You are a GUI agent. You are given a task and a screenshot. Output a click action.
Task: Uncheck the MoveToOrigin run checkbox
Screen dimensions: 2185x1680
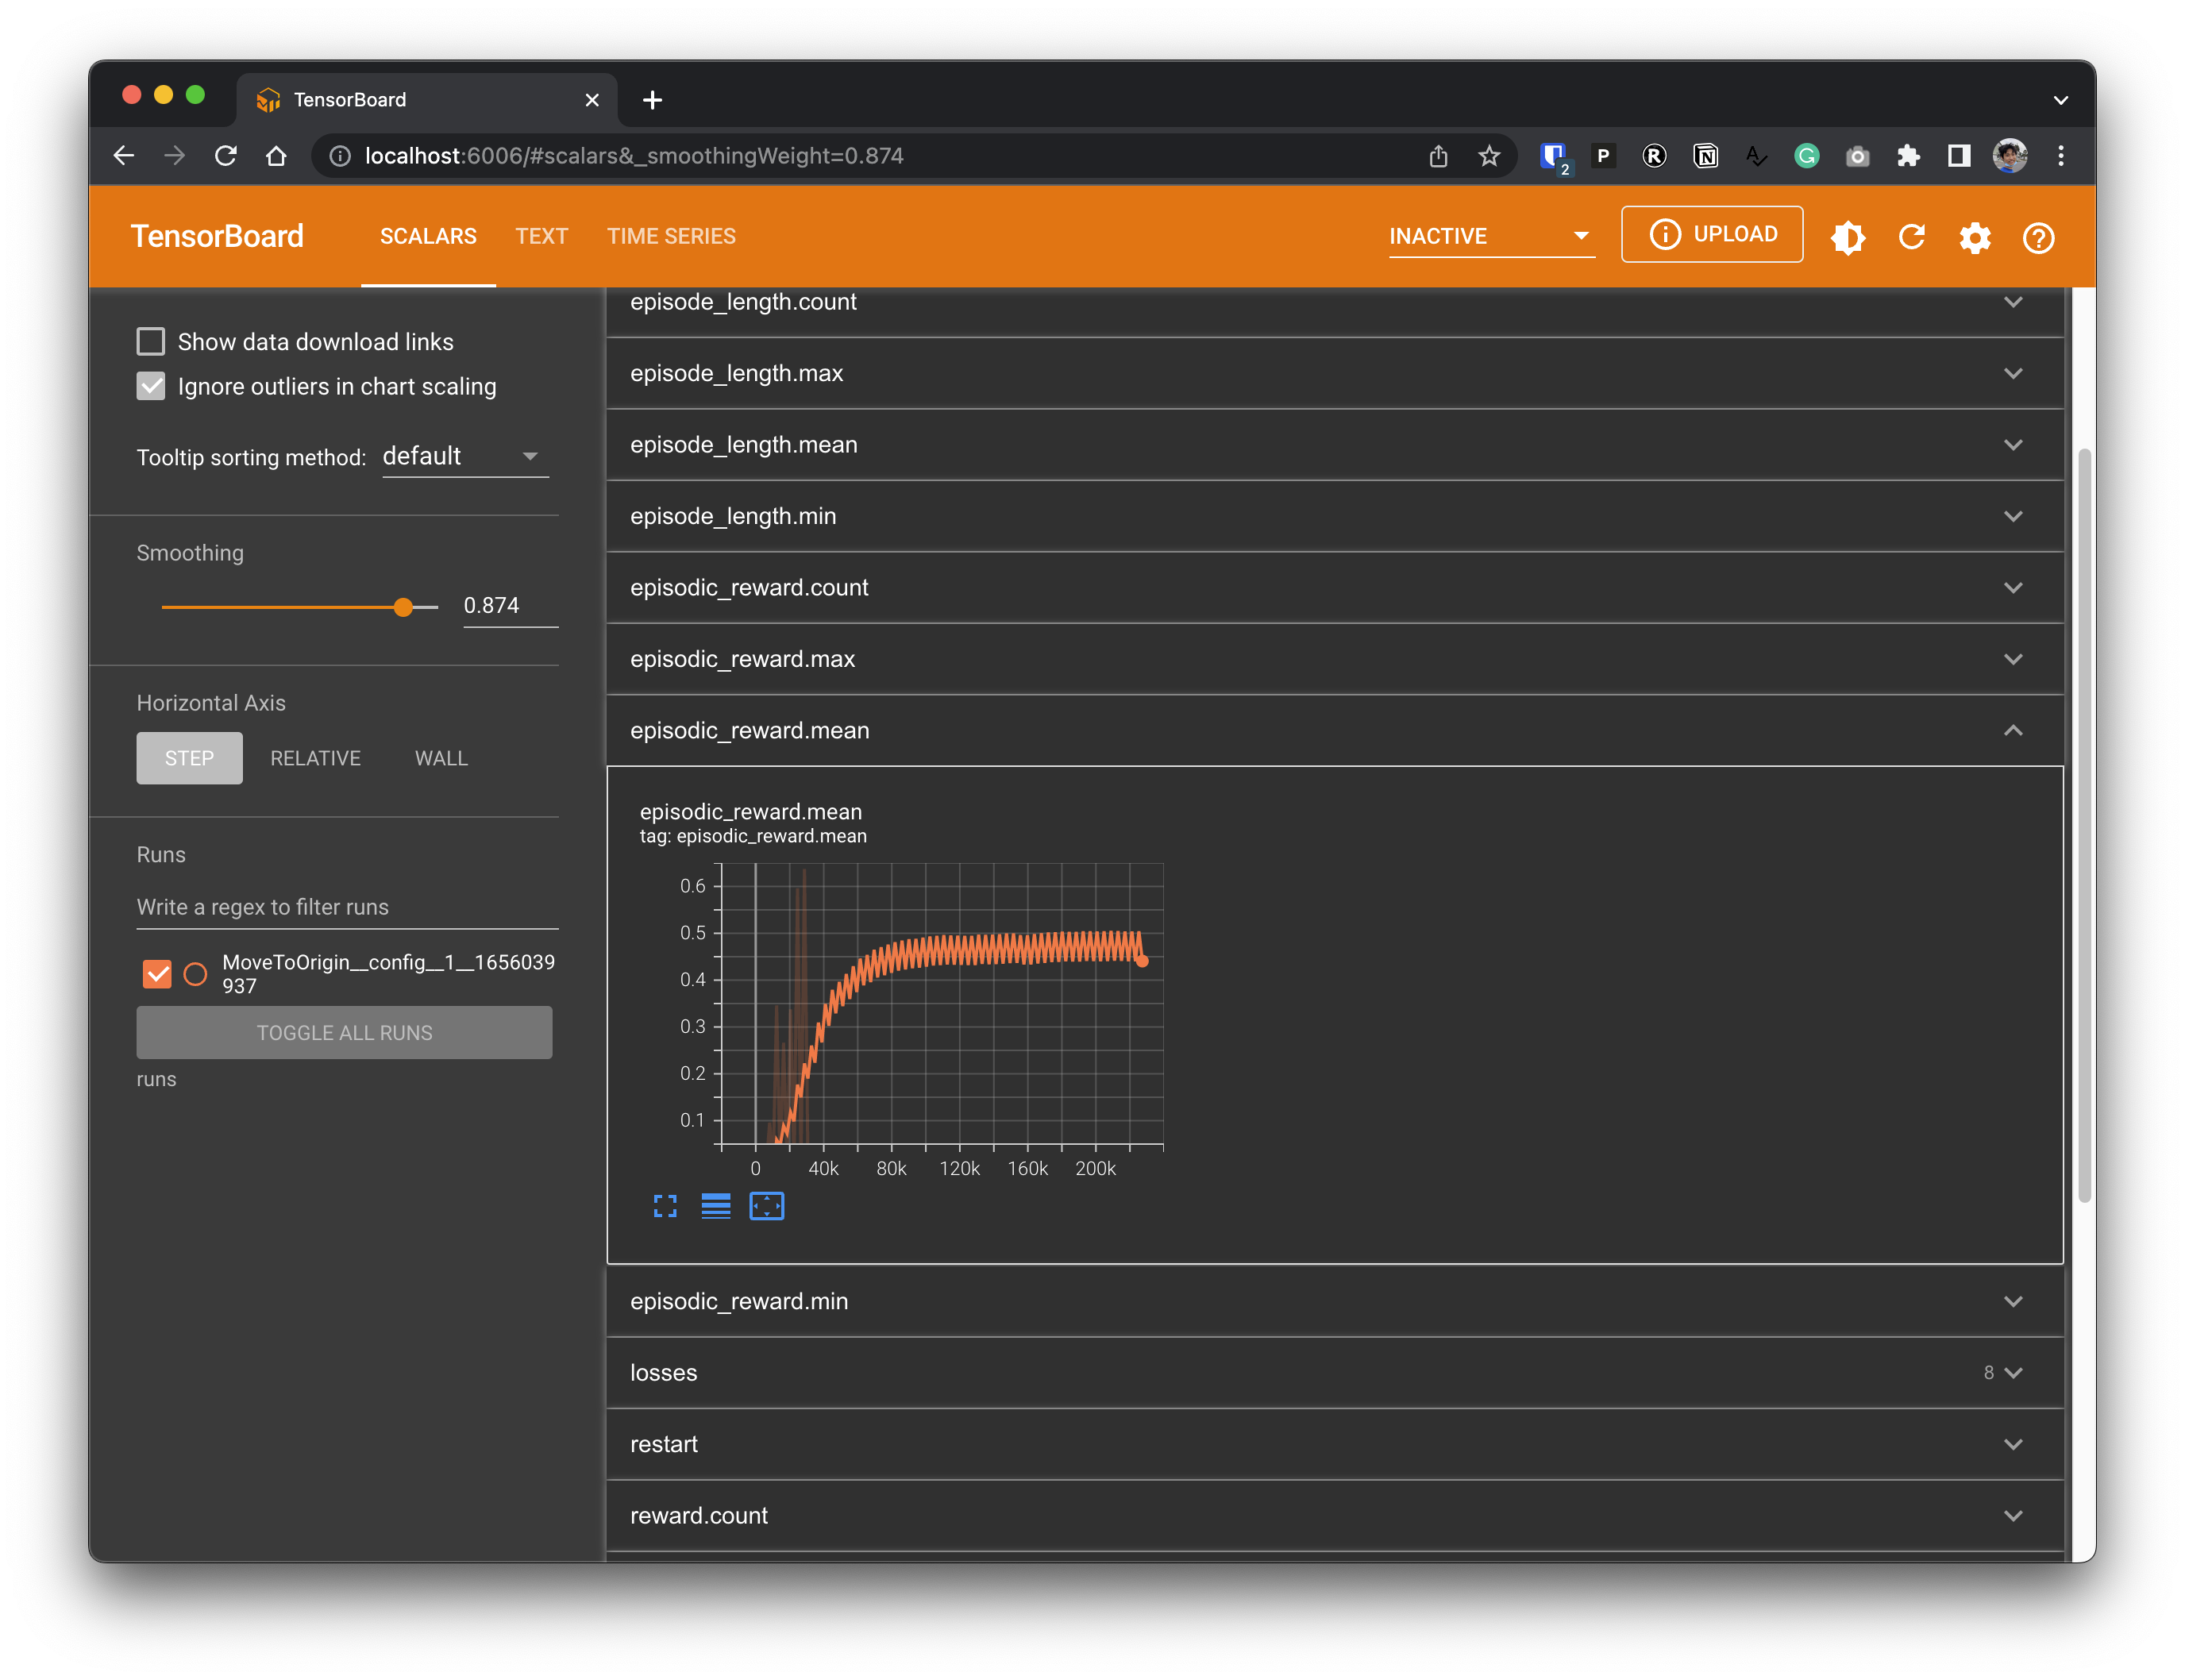[x=157, y=973]
